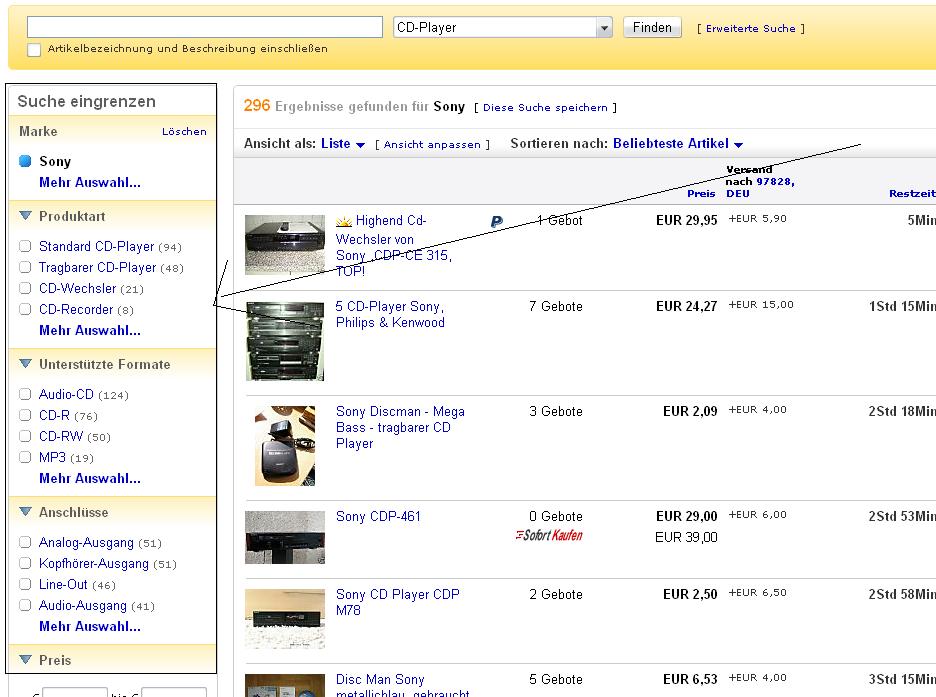Collapse the Produktart section
This screenshot has width=936, height=697.
[25, 215]
